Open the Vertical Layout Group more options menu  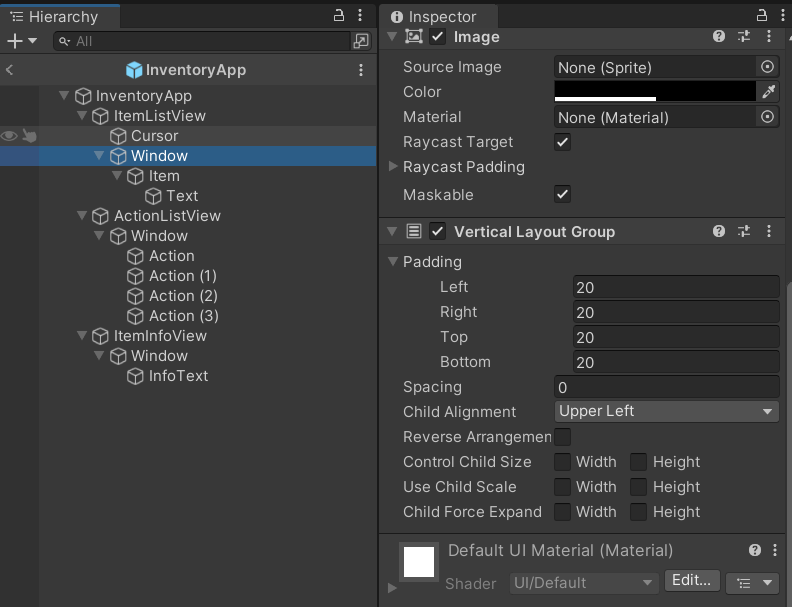coord(768,231)
